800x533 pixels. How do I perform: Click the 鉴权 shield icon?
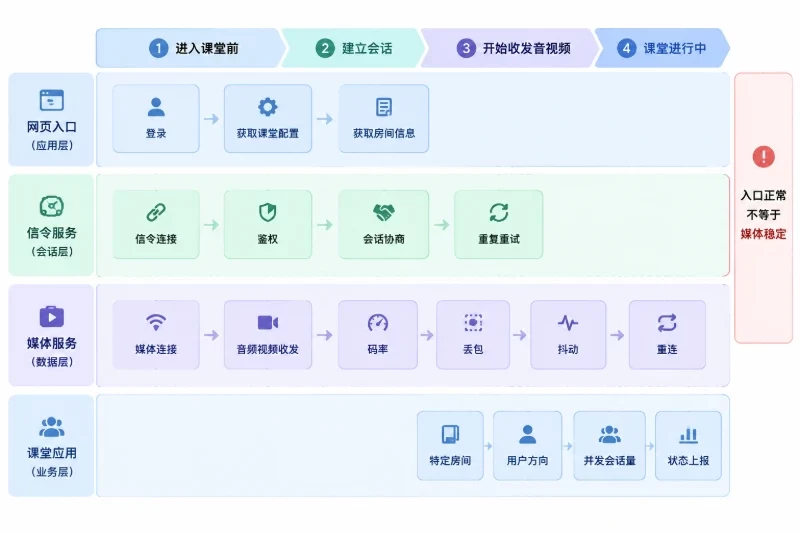pyautogui.click(x=268, y=213)
